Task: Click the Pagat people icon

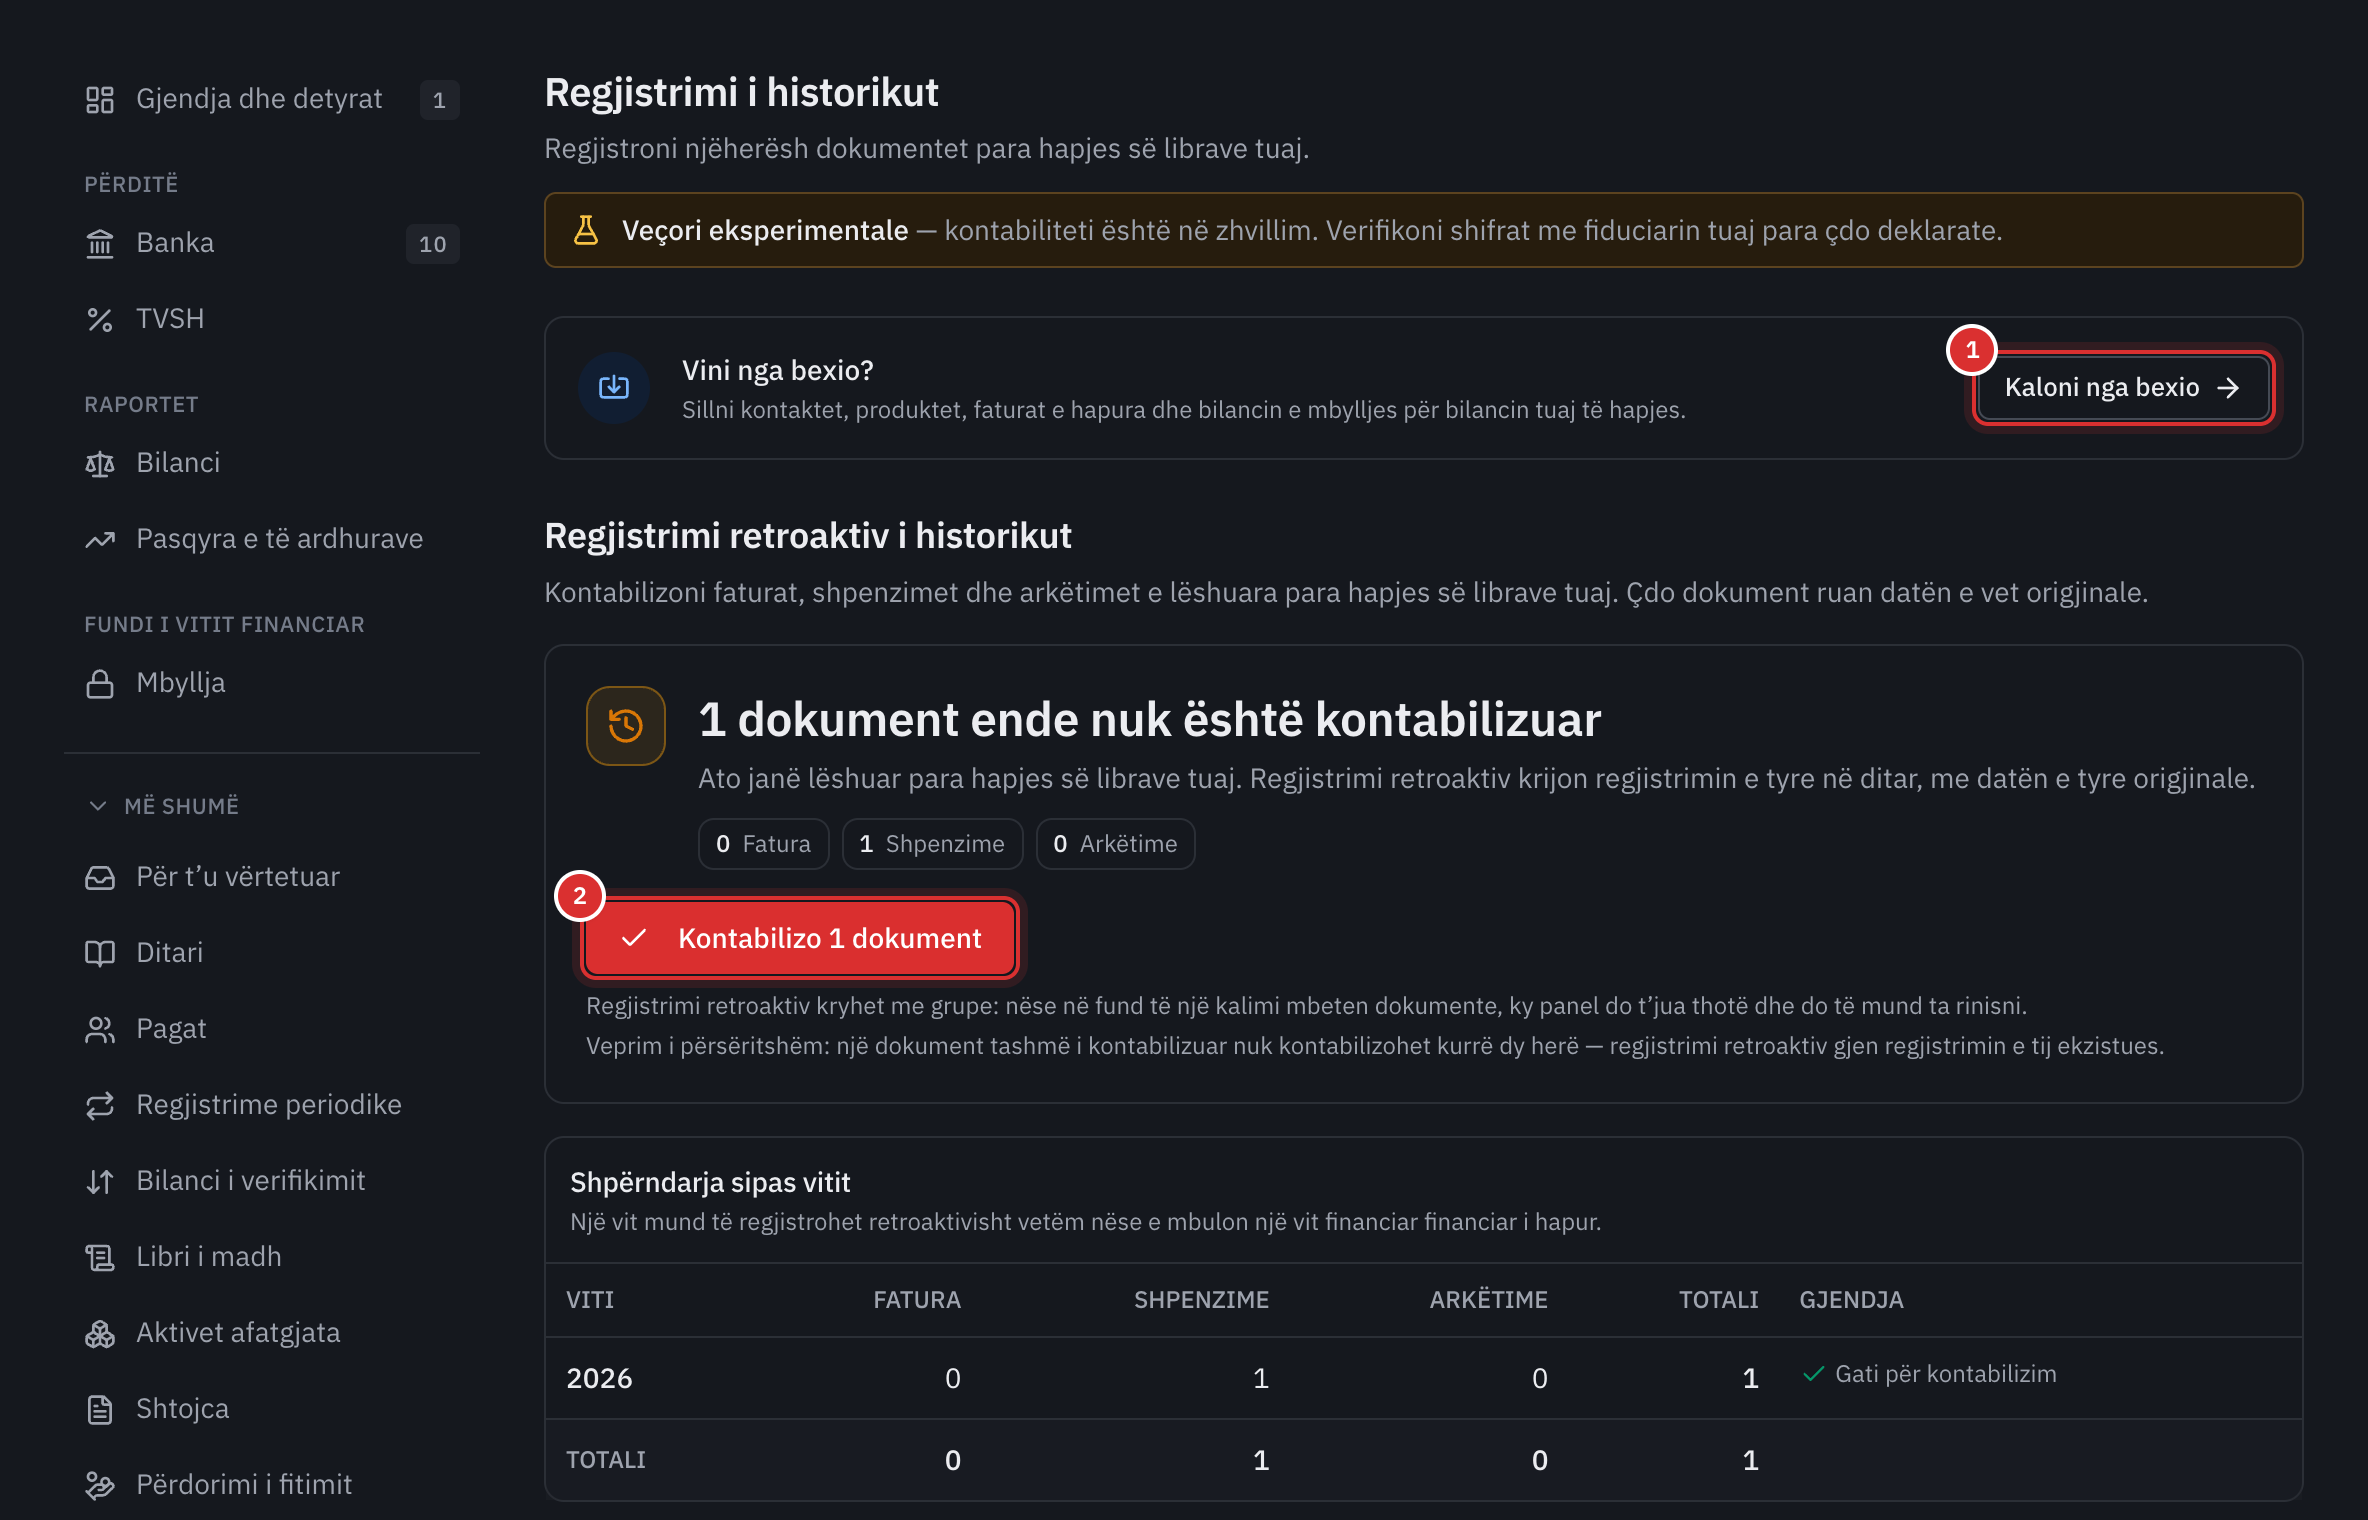Action: click(100, 1029)
